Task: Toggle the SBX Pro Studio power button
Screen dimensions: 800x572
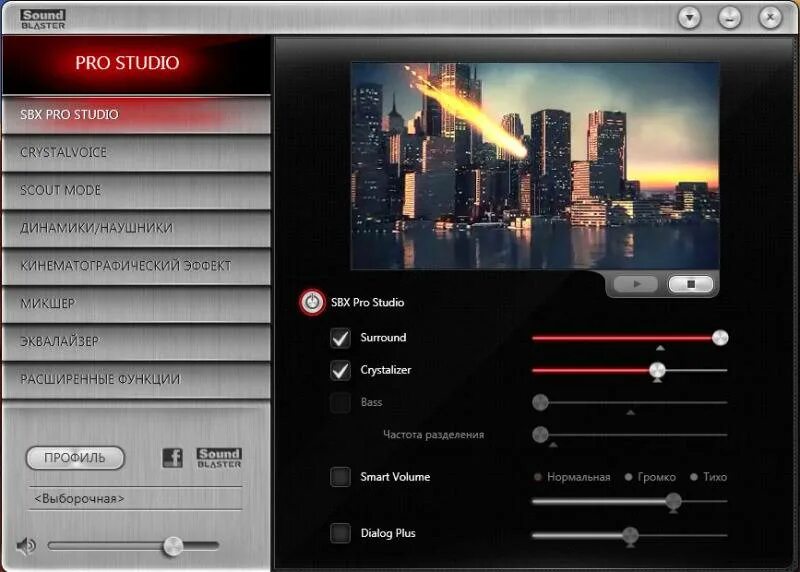Action: click(x=312, y=302)
